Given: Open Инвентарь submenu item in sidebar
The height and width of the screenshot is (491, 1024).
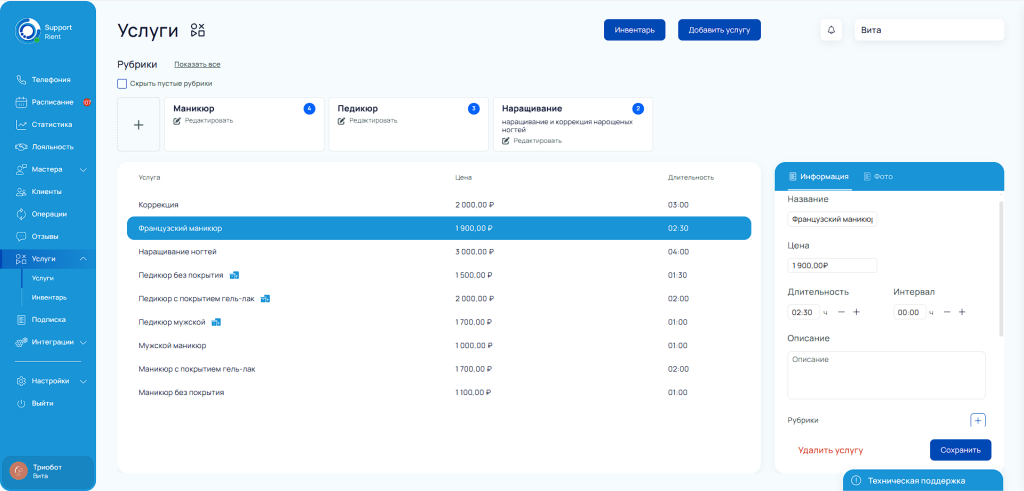Looking at the screenshot, I should click(x=49, y=297).
